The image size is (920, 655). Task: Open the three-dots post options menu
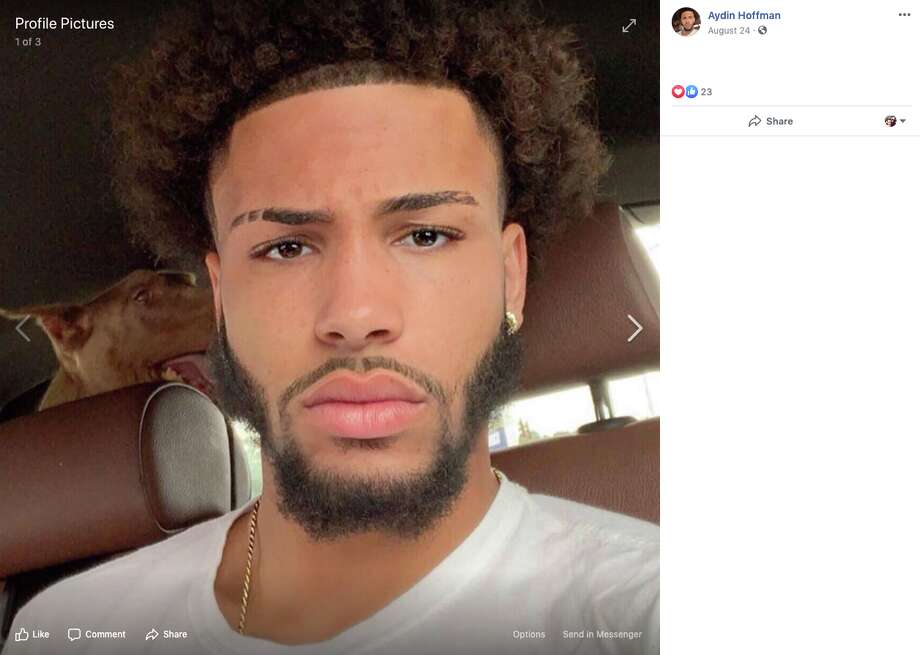click(x=904, y=15)
